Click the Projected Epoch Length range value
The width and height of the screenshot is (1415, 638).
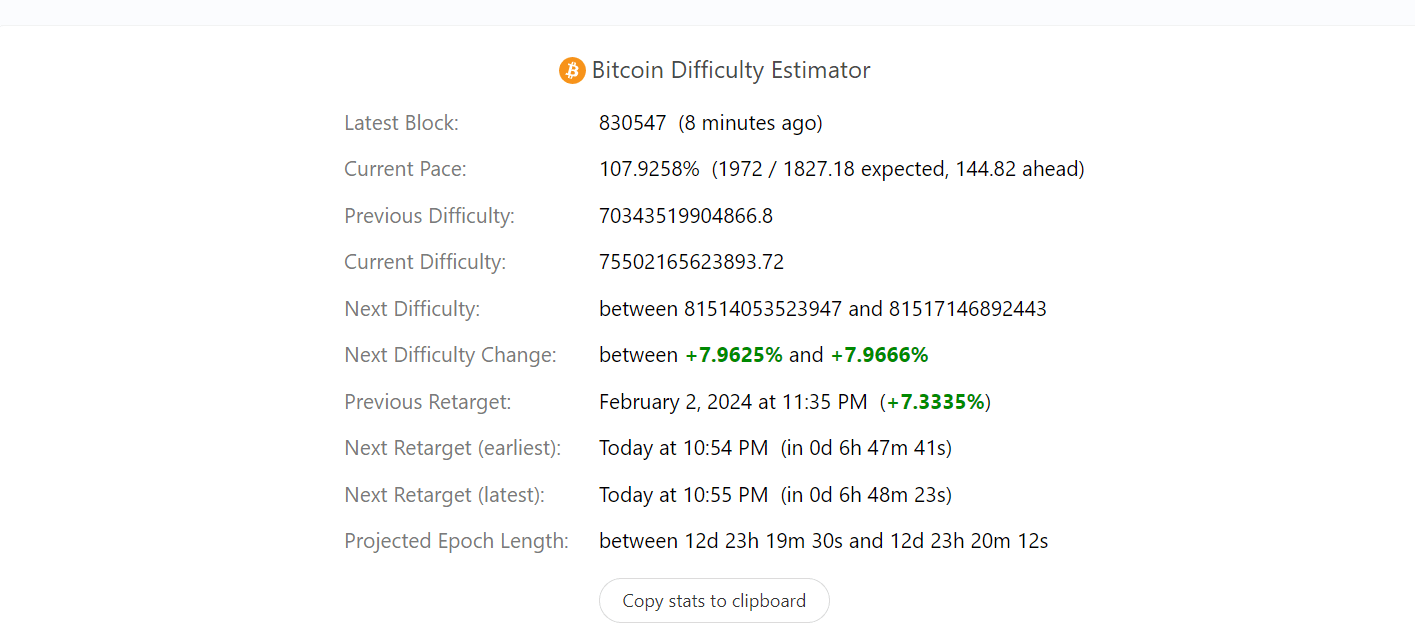823,541
